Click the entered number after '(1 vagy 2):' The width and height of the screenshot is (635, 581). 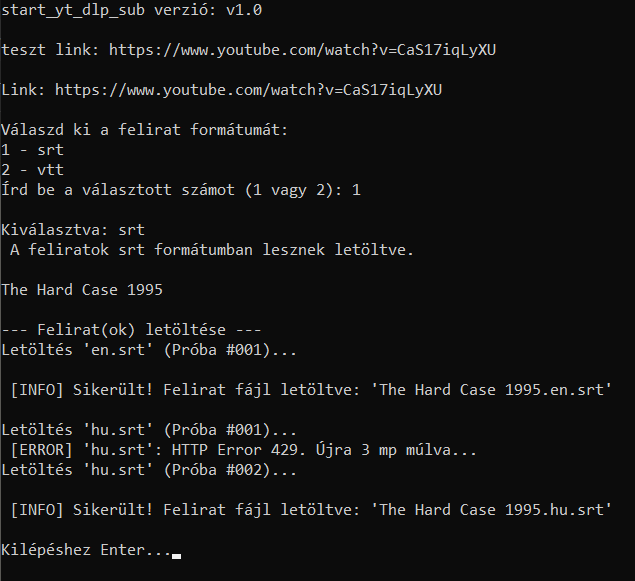(x=356, y=190)
